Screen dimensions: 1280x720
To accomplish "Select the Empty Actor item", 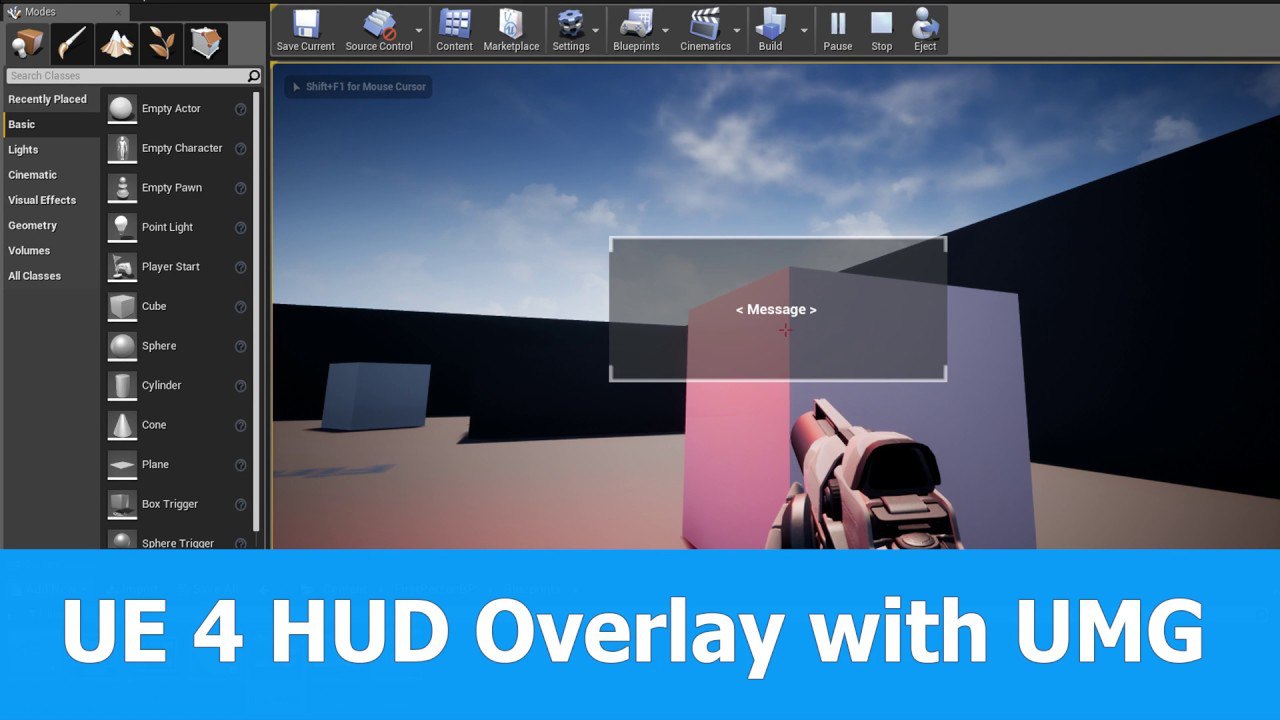I will (x=178, y=108).
